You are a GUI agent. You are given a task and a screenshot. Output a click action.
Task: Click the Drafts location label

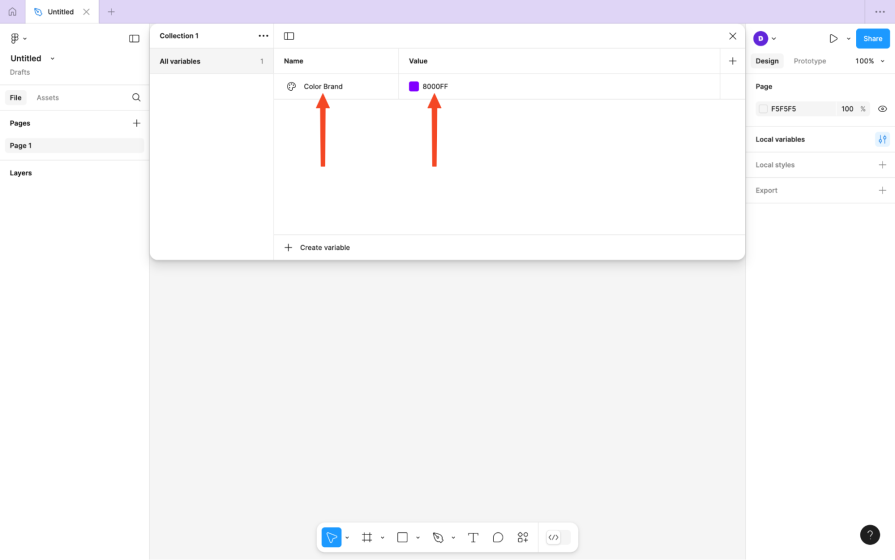[x=20, y=72]
